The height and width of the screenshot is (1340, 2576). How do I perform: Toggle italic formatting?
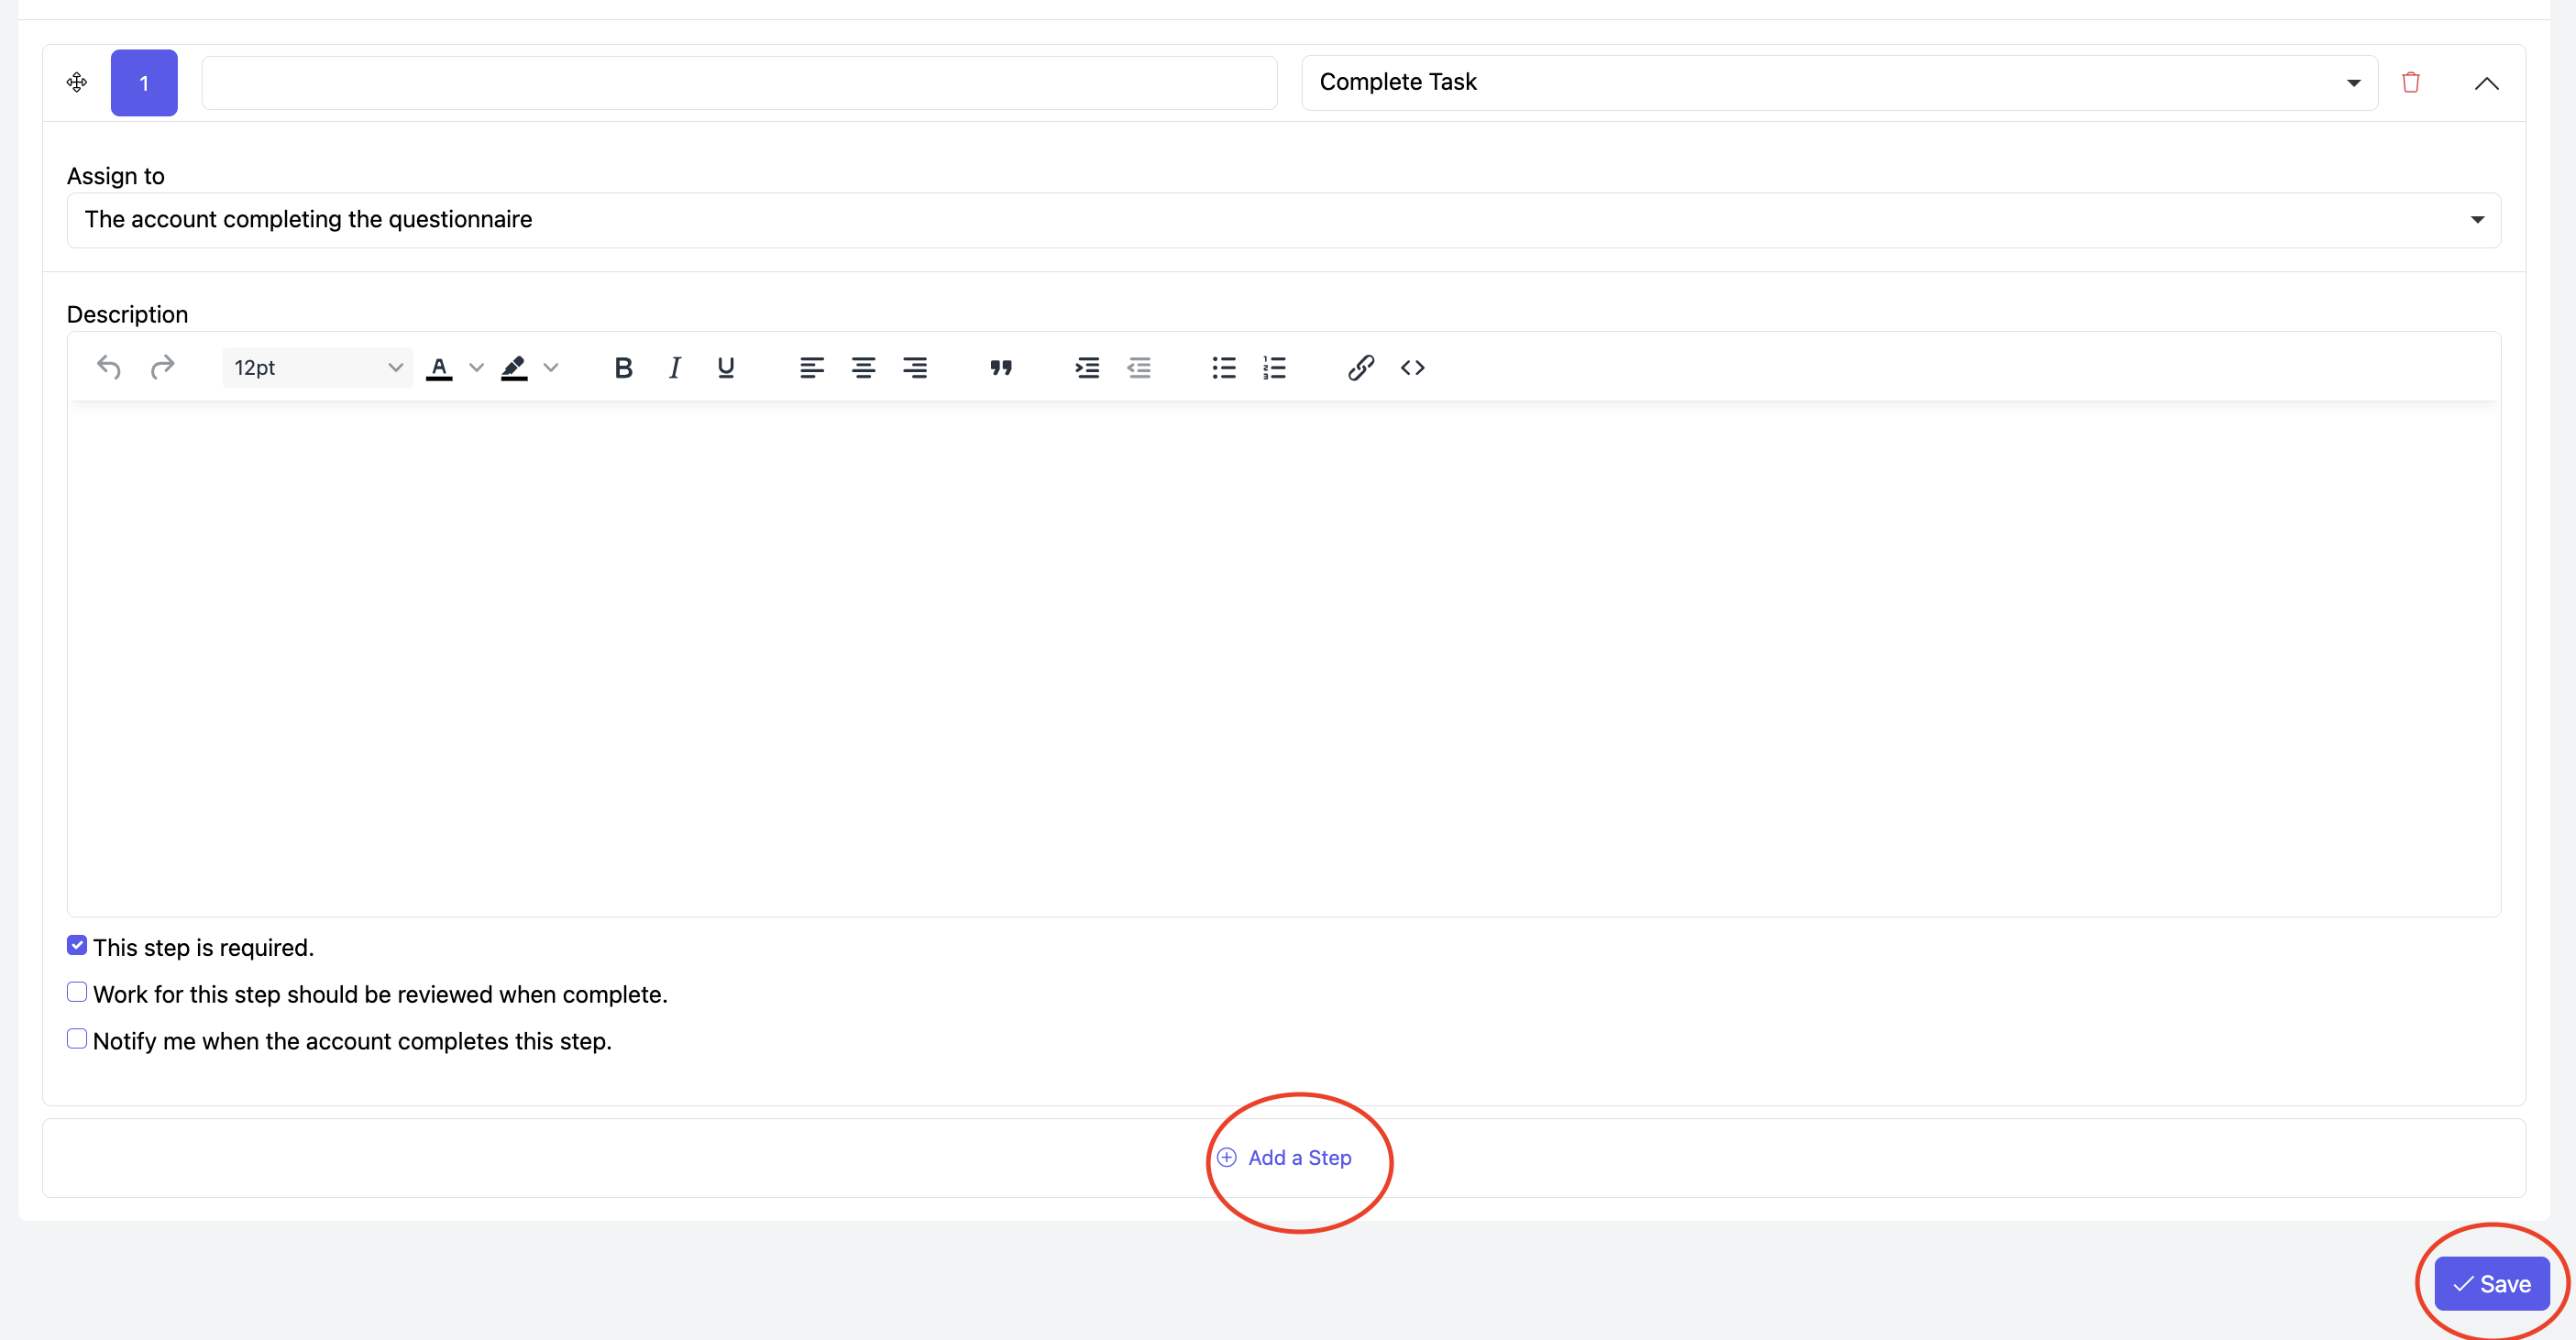click(x=675, y=368)
